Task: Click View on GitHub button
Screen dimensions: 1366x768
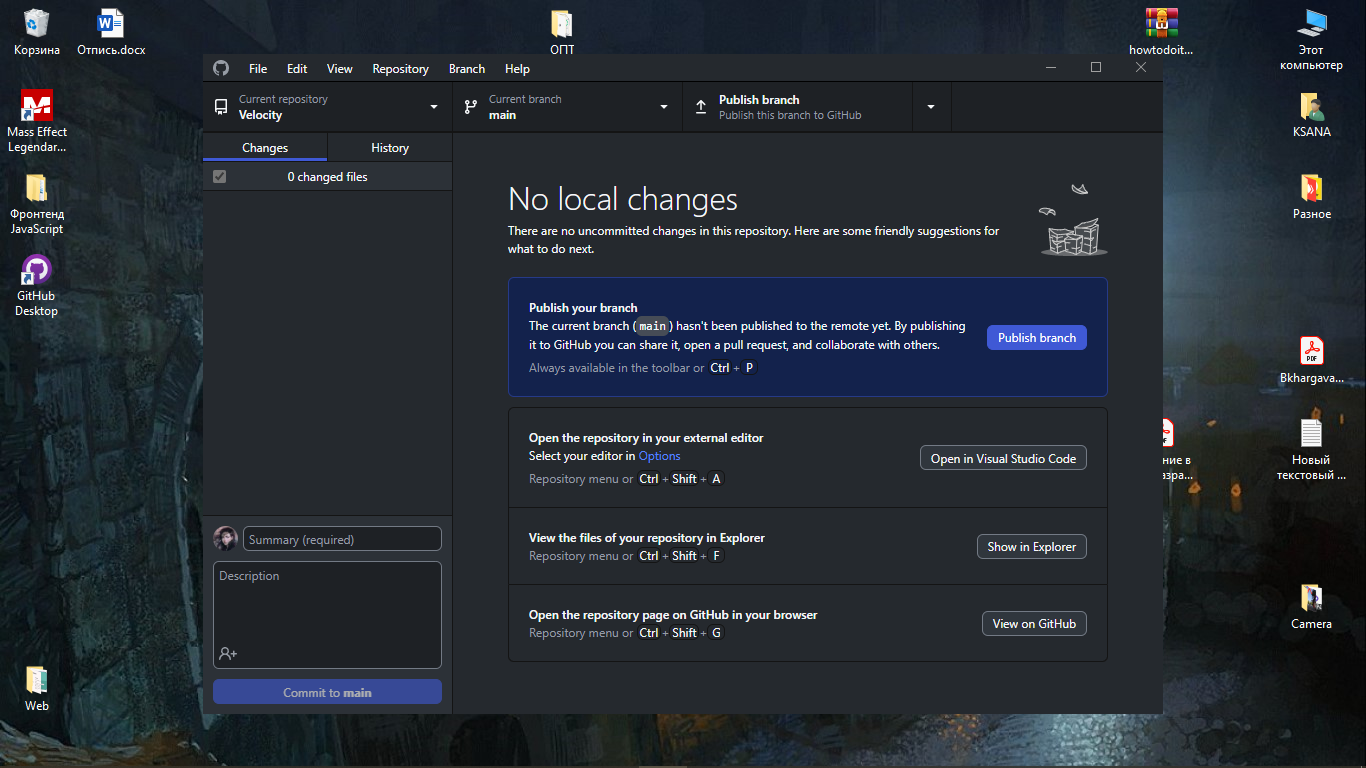Action: coord(1034,624)
